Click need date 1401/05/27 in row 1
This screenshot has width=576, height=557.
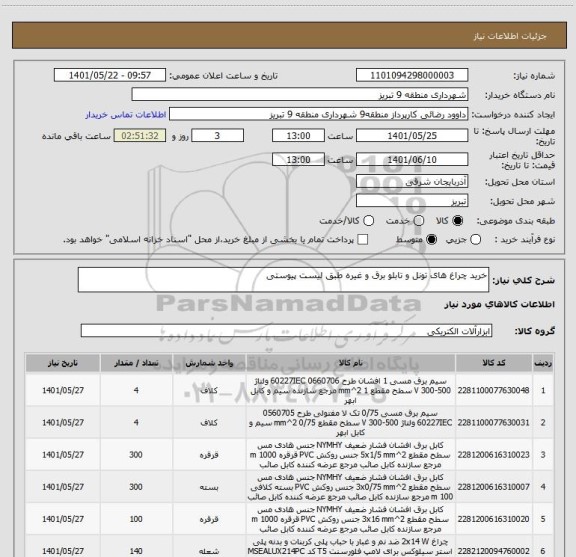coord(63,390)
